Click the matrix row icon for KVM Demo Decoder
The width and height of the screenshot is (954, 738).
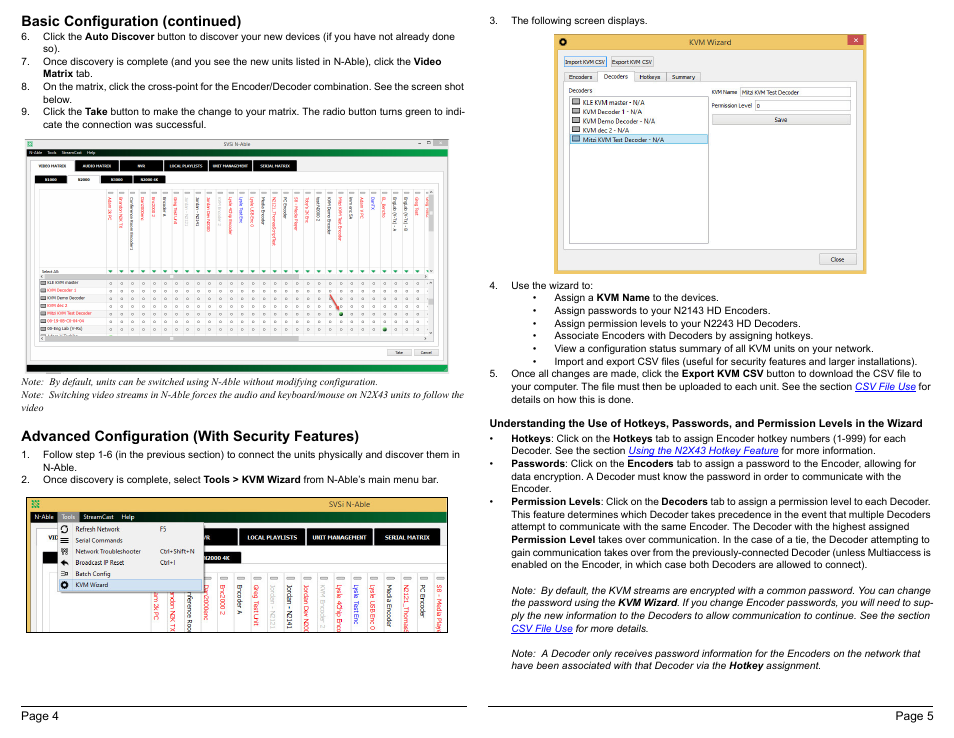(x=43, y=298)
